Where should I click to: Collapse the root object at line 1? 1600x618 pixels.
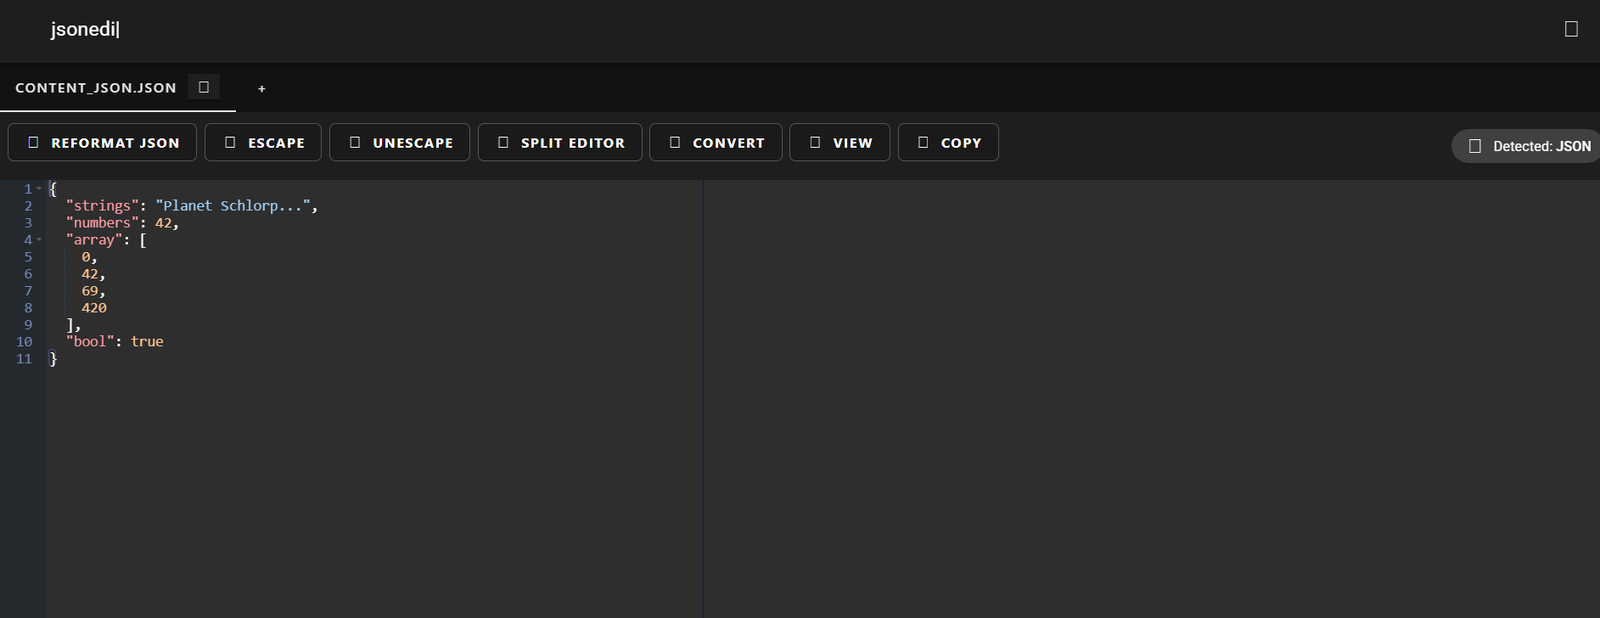tap(39, 189)
